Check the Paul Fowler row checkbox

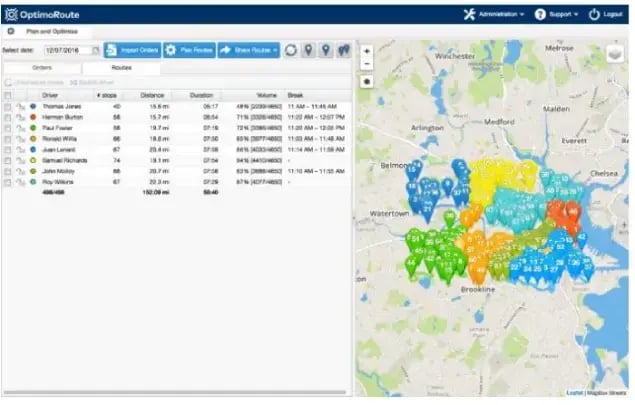[8, 128]
